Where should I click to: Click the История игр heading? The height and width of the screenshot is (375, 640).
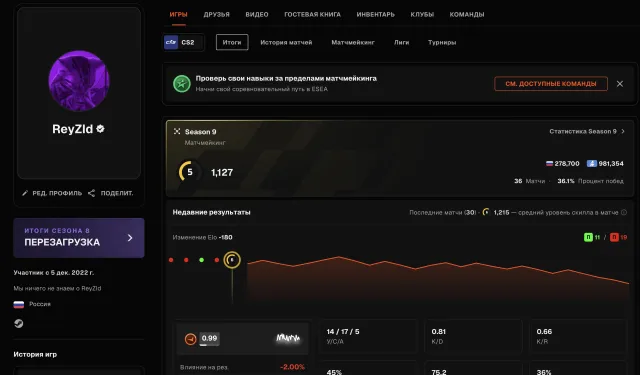click(x=35, y=354)
